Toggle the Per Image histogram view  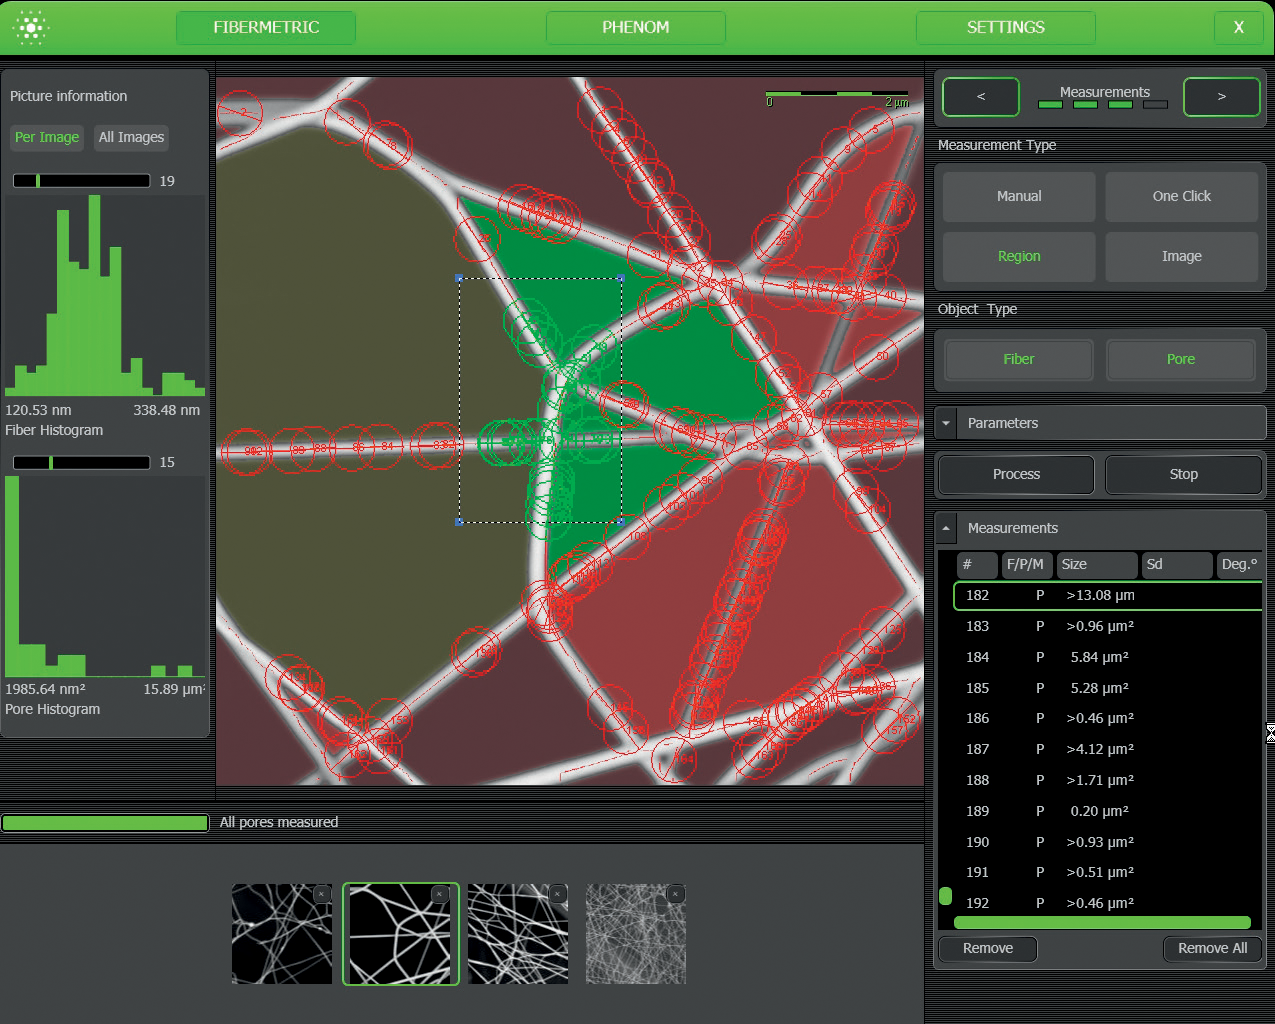pos(47,137)
